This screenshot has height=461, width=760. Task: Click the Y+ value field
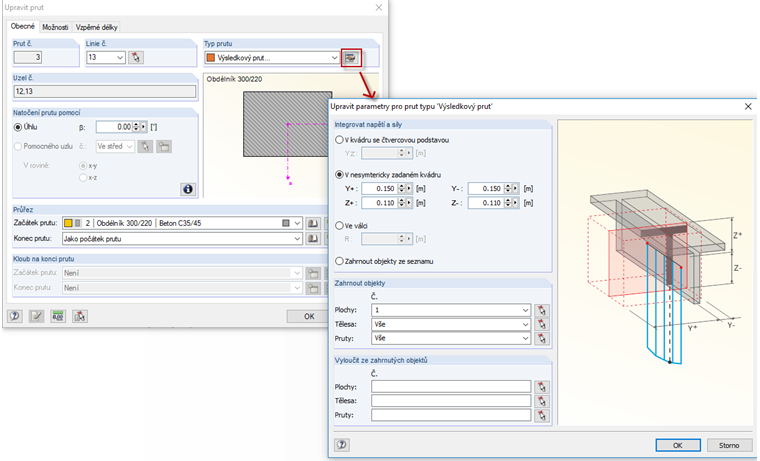379,189
